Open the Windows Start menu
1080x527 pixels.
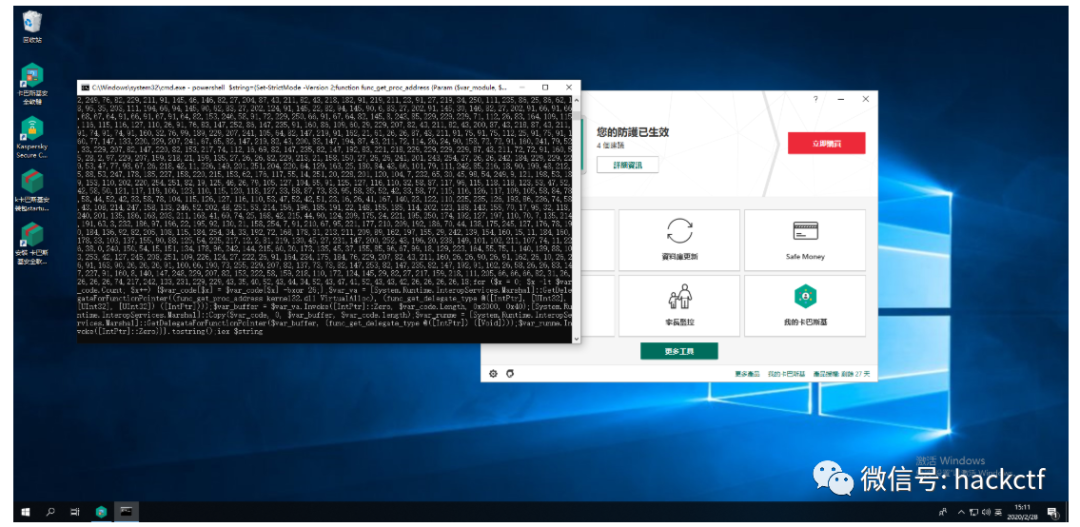click(26, 512)
